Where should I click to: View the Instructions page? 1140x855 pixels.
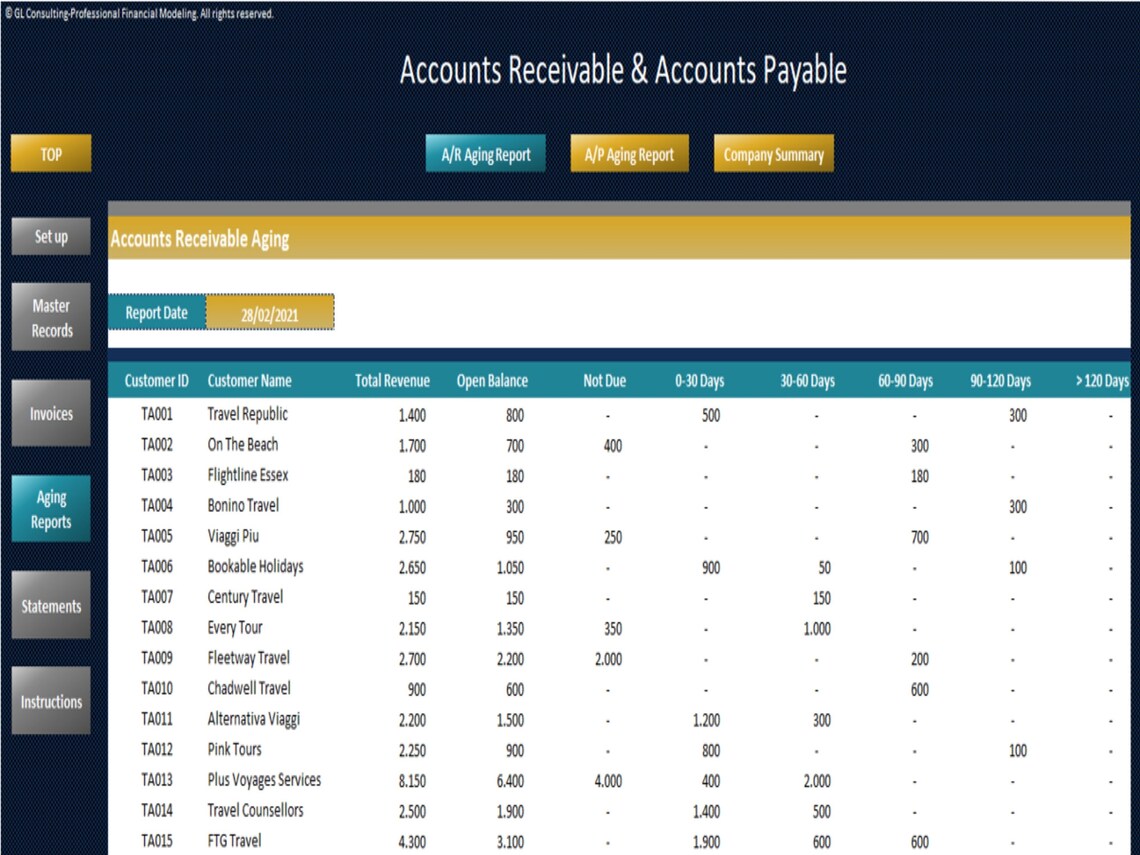click(50, 701)
